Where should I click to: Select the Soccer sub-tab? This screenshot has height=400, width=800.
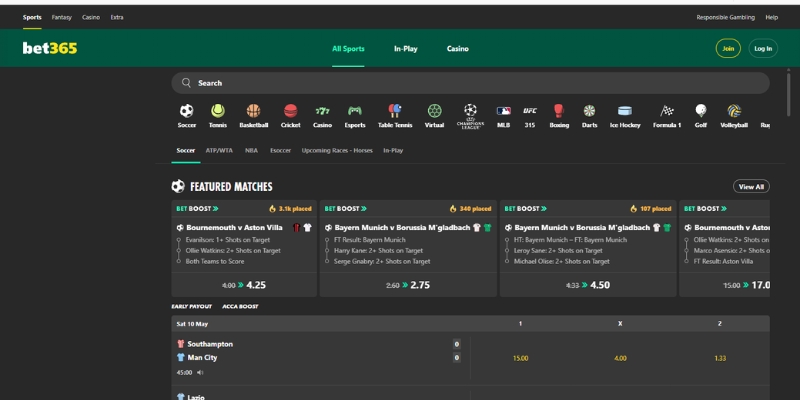(186, 151)
